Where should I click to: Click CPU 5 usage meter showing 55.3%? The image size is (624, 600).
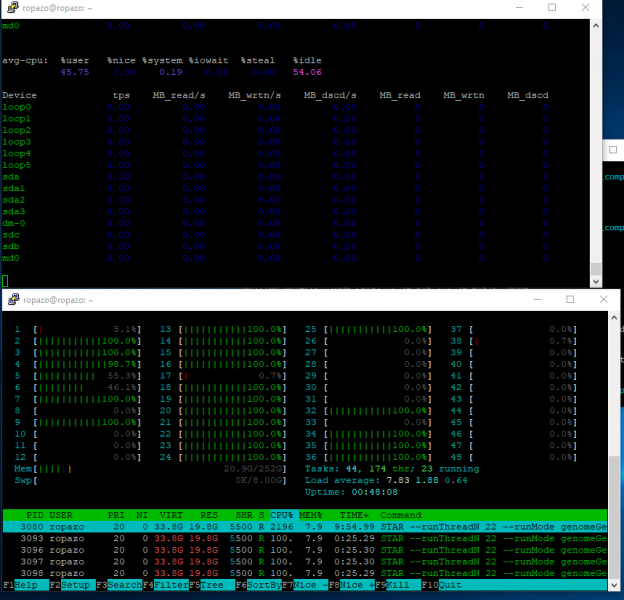click(x=87, y=376)
